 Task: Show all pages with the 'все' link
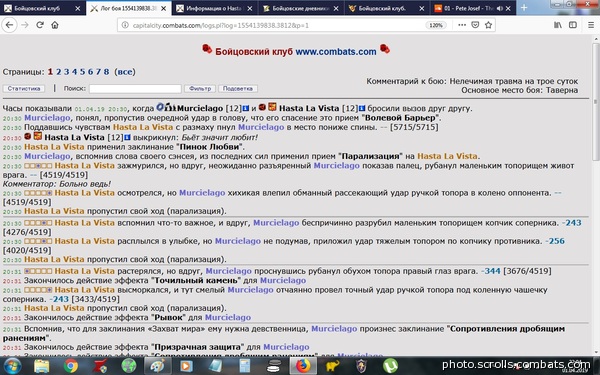point(125,72)
